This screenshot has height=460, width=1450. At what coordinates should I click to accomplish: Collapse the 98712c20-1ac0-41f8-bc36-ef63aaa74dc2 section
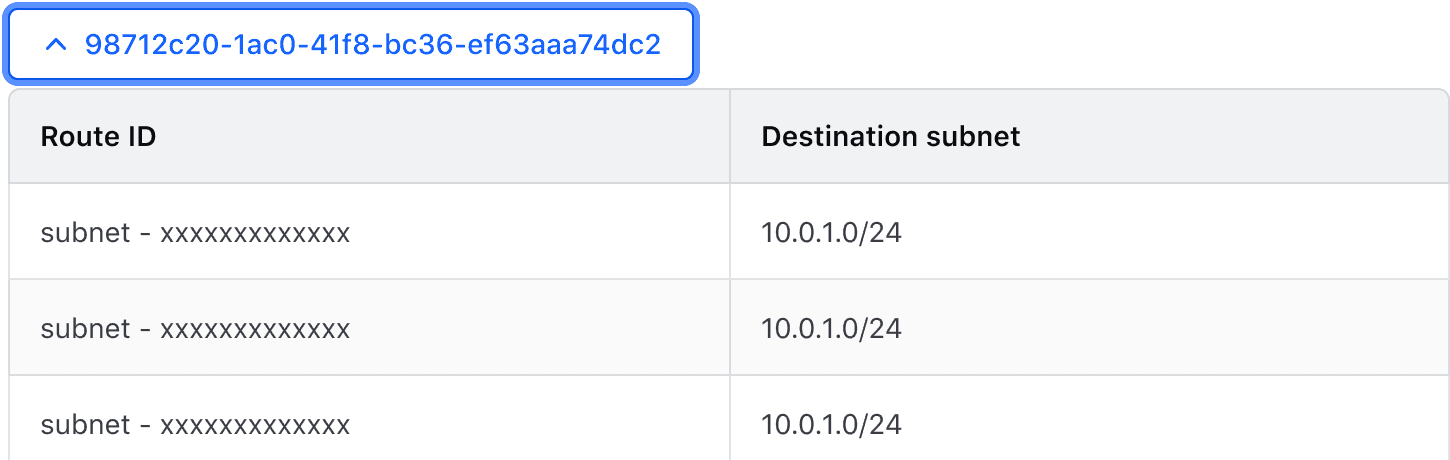coord(350,45)
